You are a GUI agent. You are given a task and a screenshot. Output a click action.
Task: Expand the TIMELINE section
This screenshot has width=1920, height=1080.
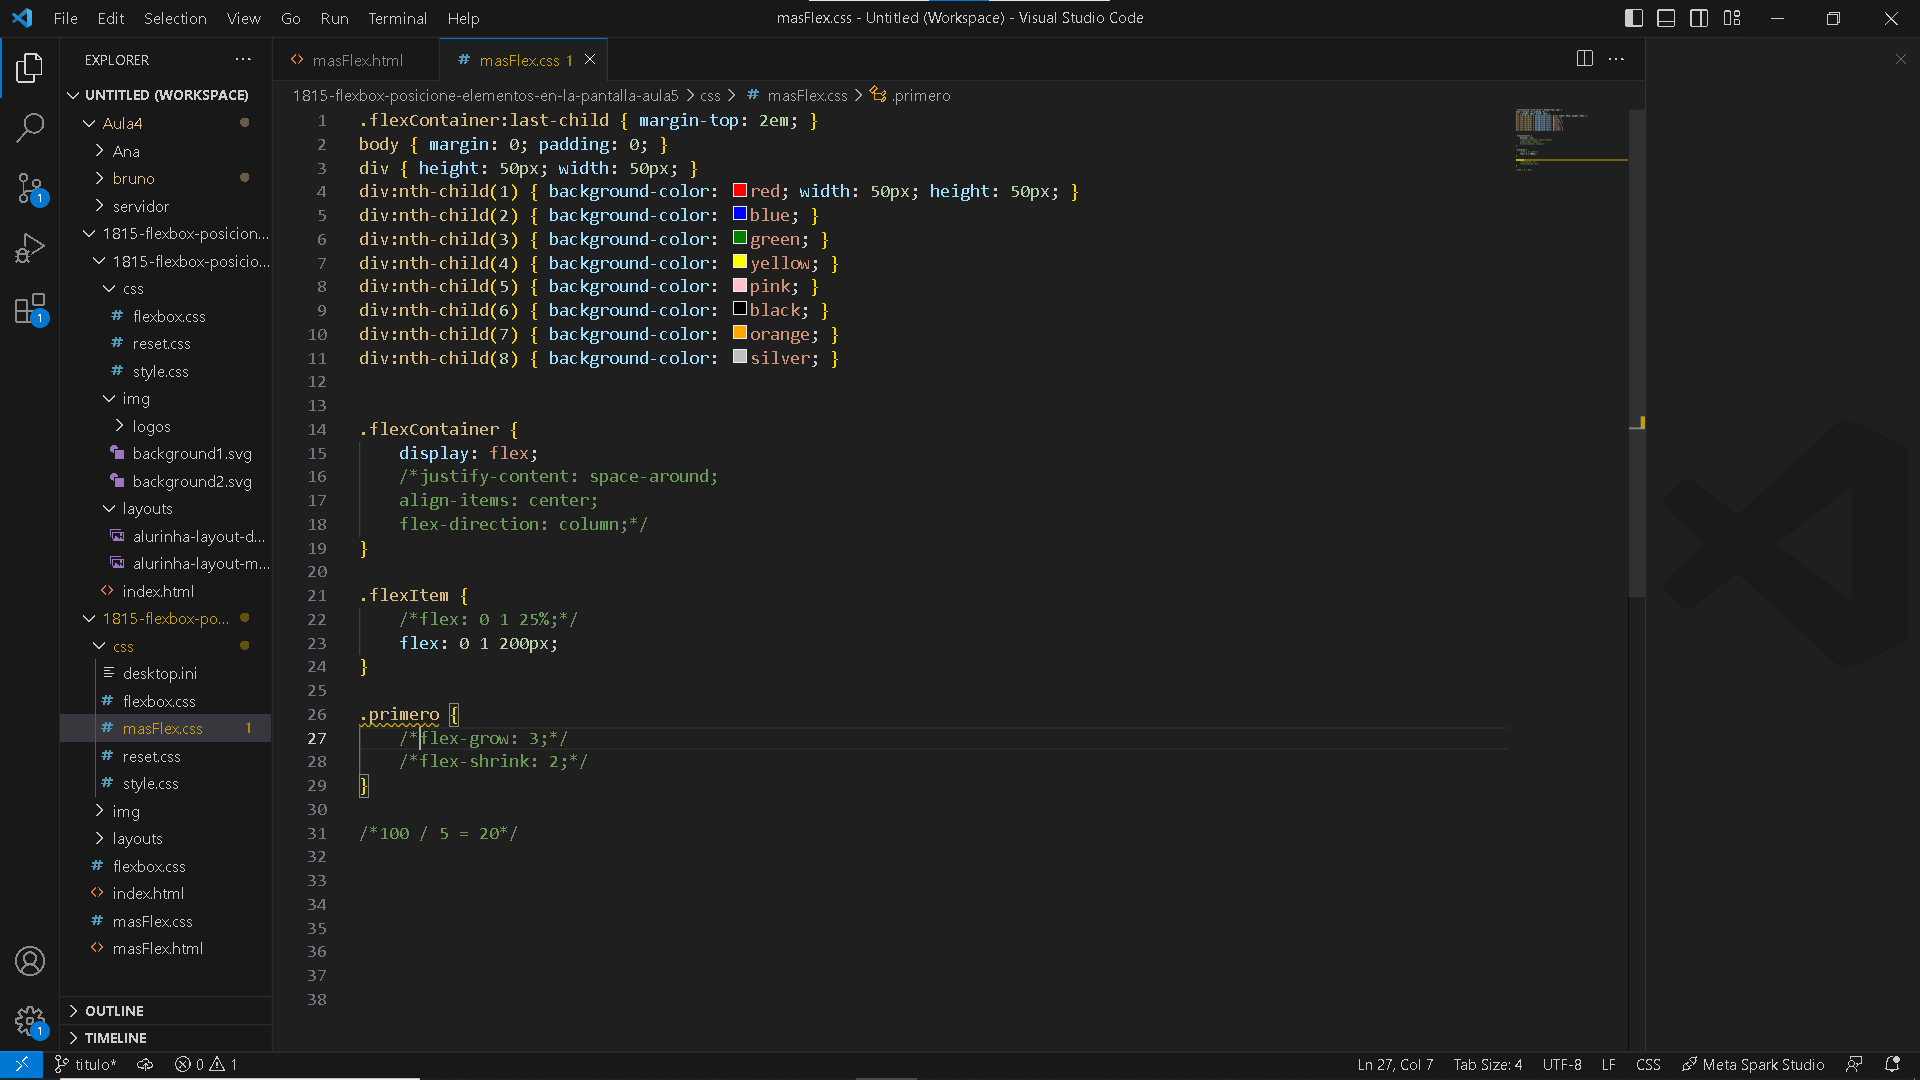click(165, 1038)
